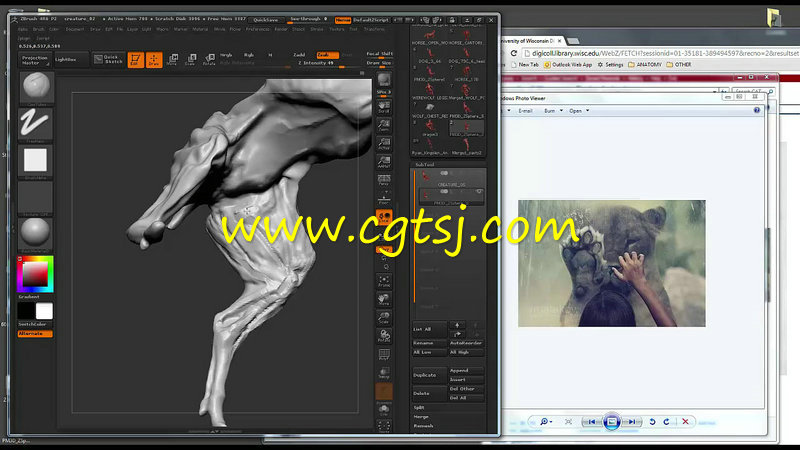This screenshot has height=450, width=800.
Task: Open the white alpha thumbnail picker
Action: coord(35,160)
